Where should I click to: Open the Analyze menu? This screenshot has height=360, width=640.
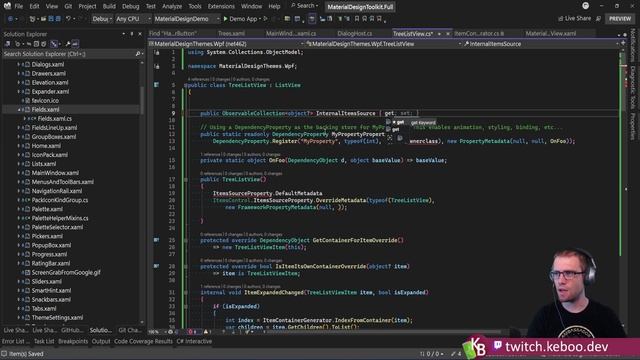[172, 7]
